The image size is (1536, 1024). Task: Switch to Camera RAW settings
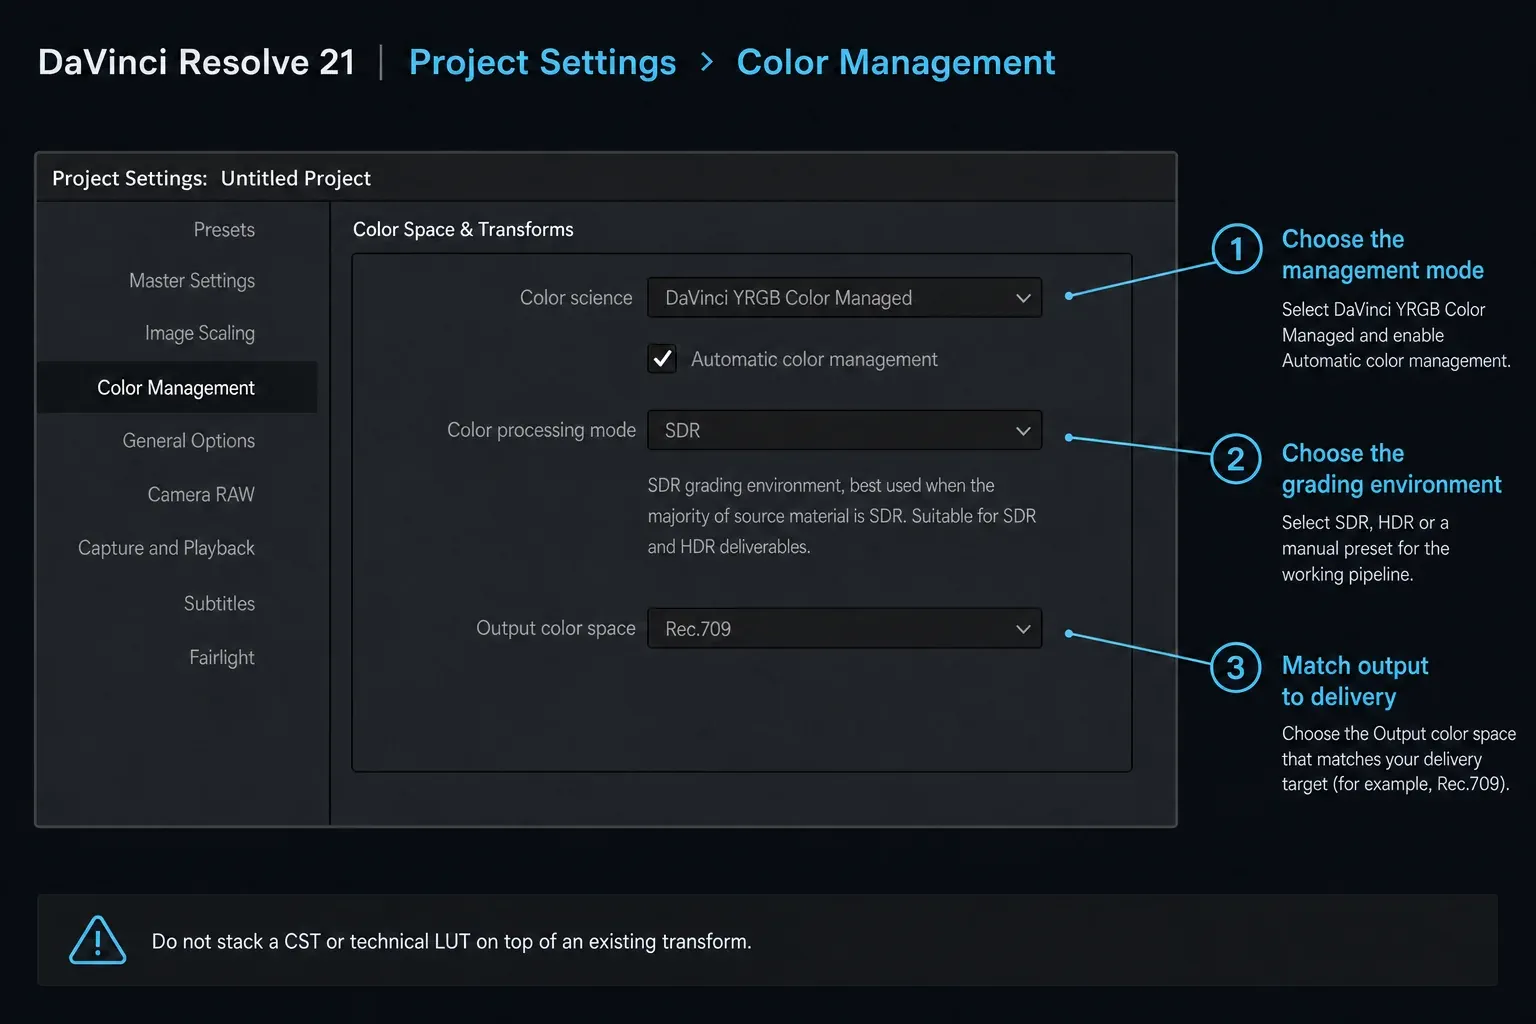tap(201, 494)
